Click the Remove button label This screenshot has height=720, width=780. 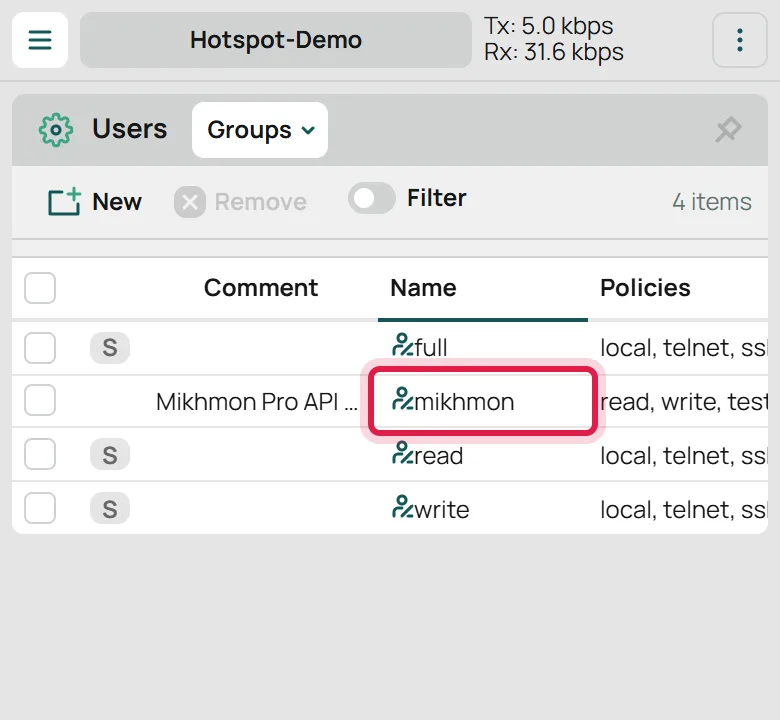click(261, 202)
